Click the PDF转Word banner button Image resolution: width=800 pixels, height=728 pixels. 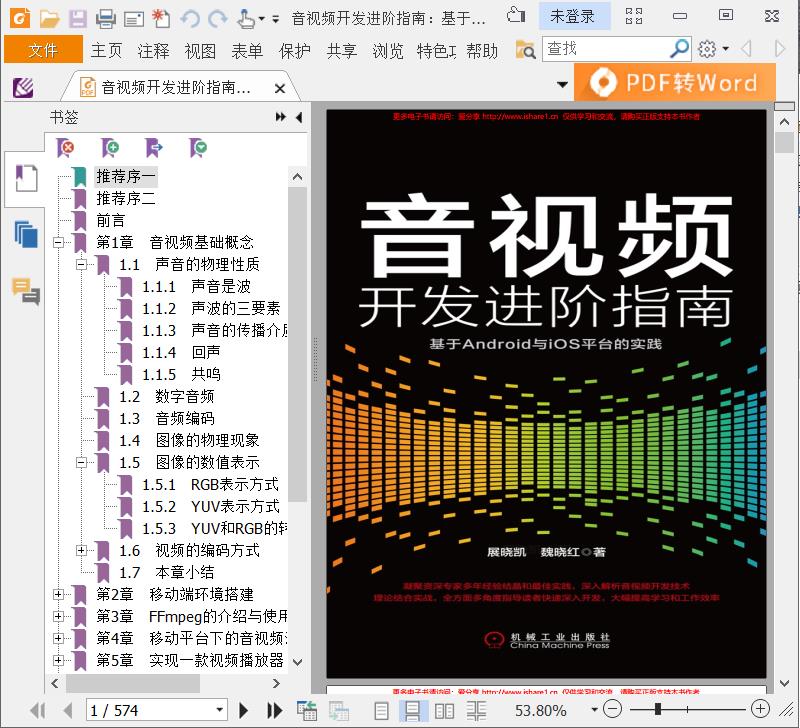click(x=675, y=82)
